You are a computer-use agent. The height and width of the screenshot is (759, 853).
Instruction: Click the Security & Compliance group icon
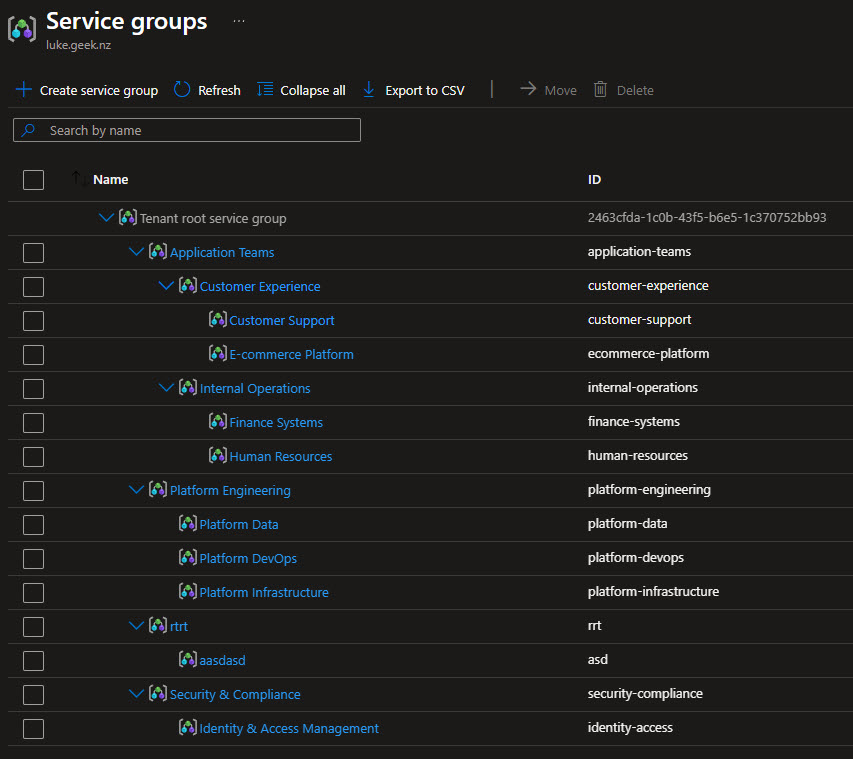[x=158, y=693]
